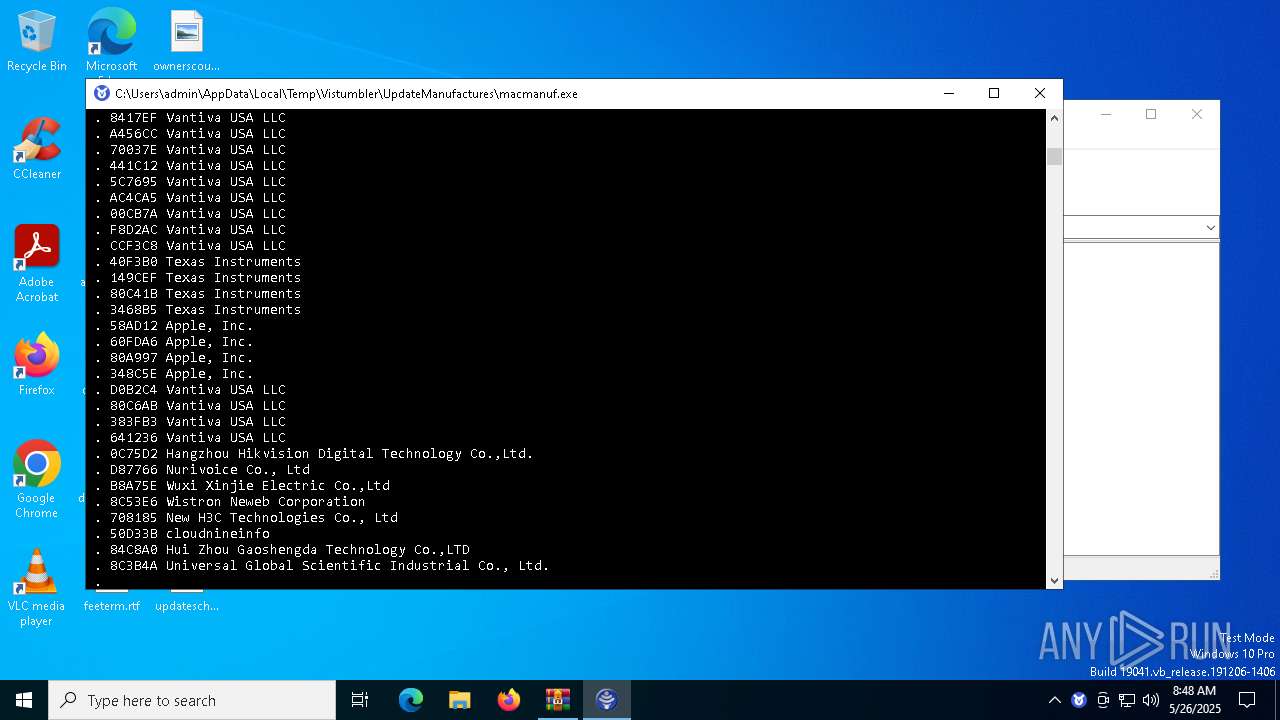1280x720 pixels.
Task: Open the notification center icon
Action: (x=1247, y=700)
